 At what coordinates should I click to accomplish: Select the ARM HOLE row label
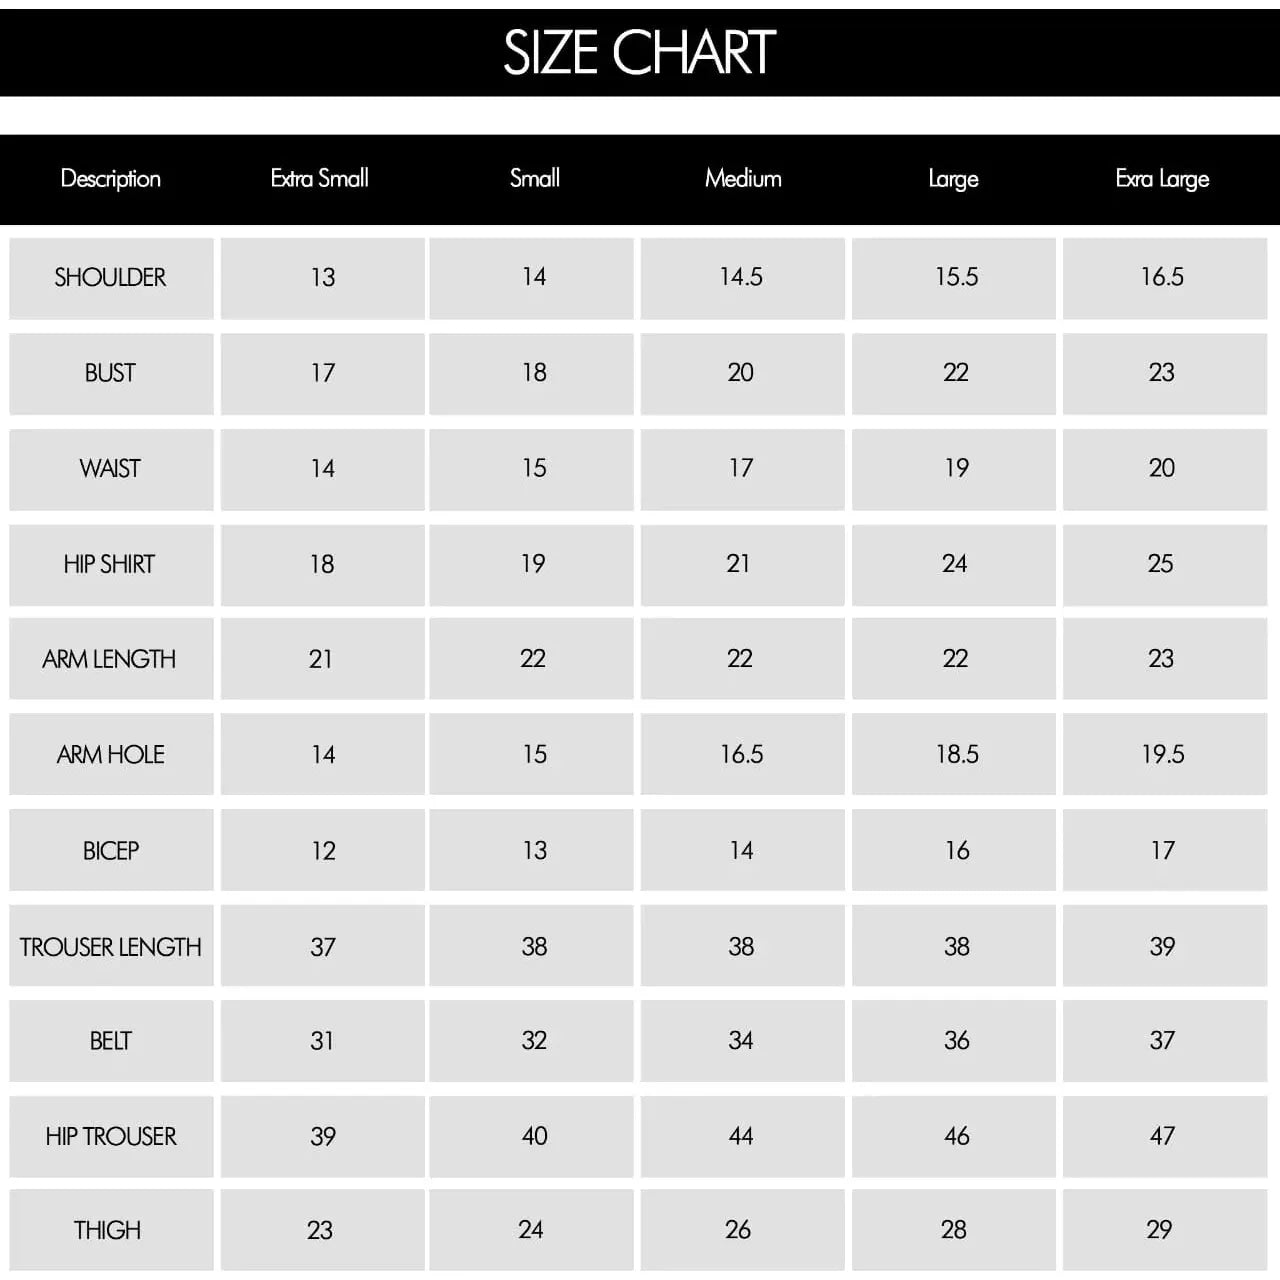click(111, 755)
